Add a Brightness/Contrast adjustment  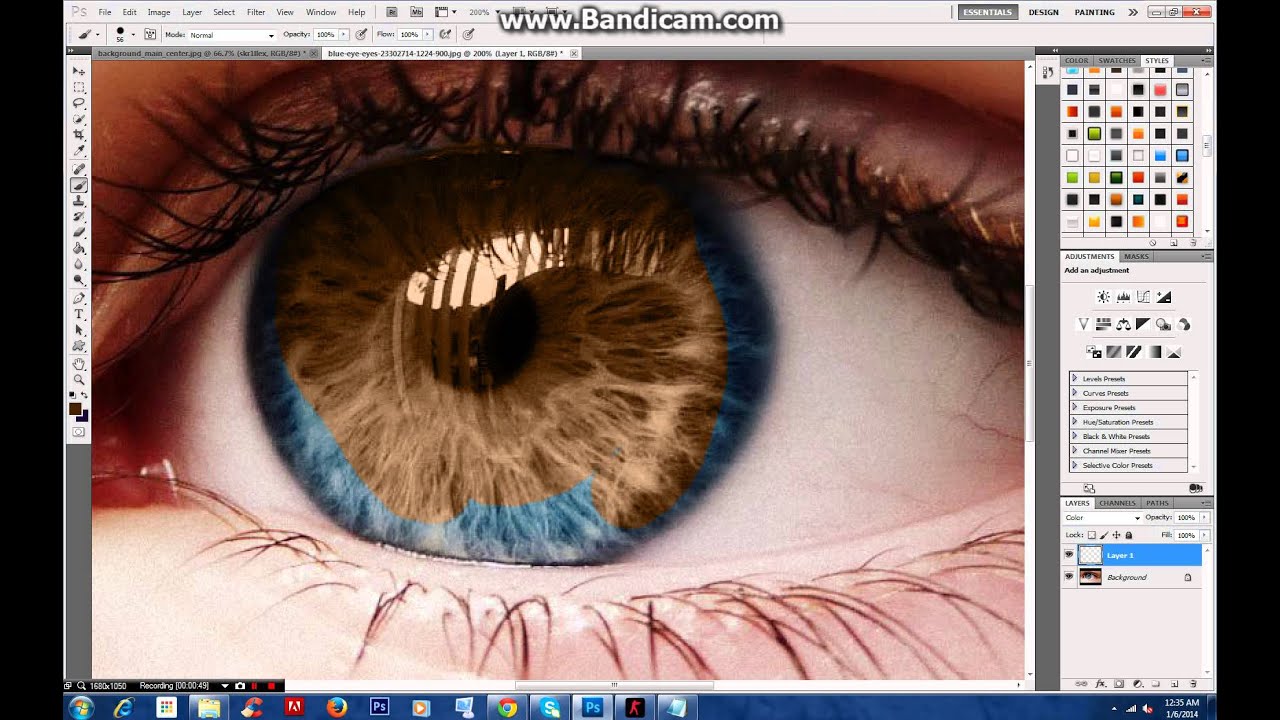click(1103, 297)
